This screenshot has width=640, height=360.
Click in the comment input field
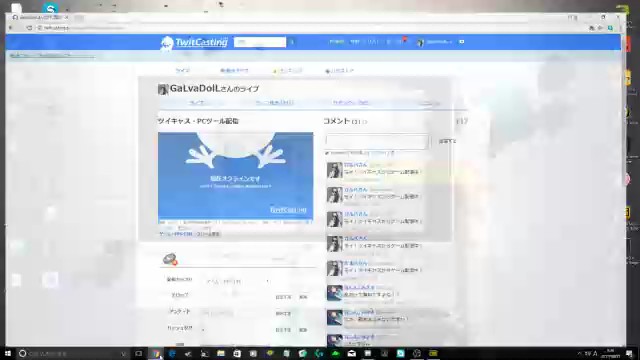pyautogui.click(x=377, y=141)
